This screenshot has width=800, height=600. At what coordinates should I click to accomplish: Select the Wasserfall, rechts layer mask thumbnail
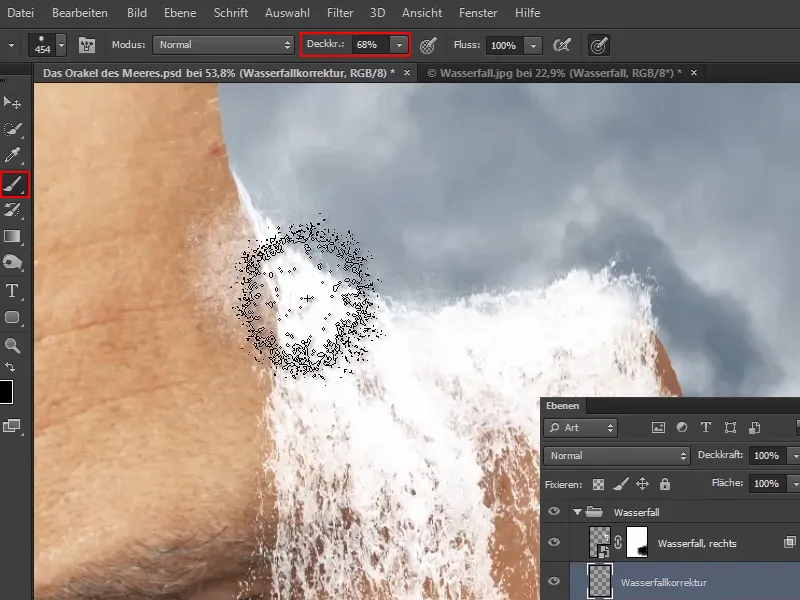click(x=637, y=542)
